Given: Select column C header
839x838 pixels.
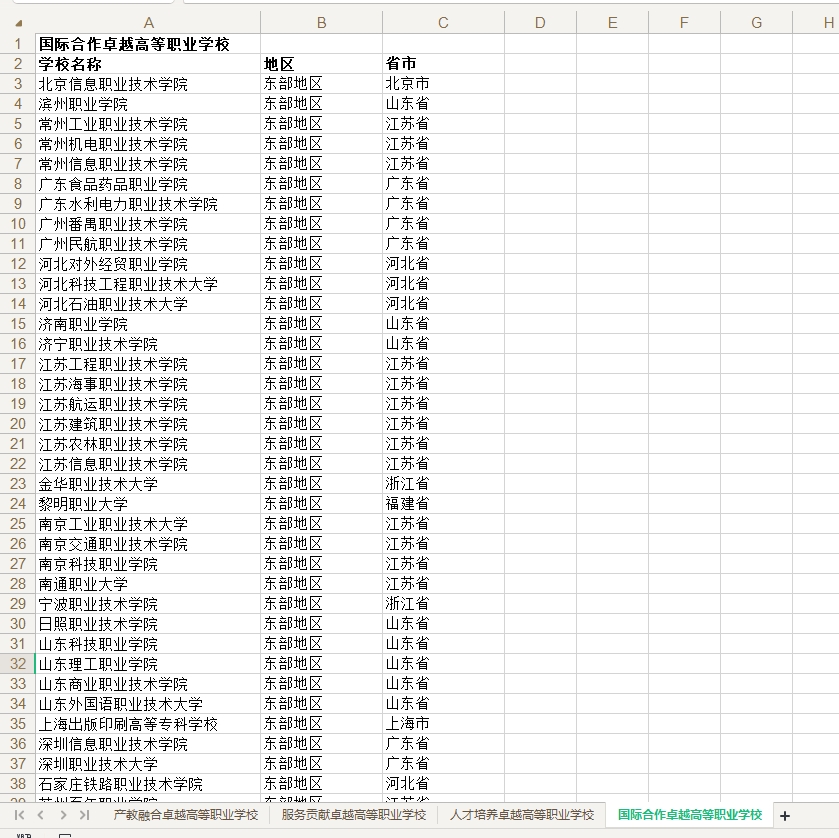Looking at the screenshot, I should [x=443, y=22].
